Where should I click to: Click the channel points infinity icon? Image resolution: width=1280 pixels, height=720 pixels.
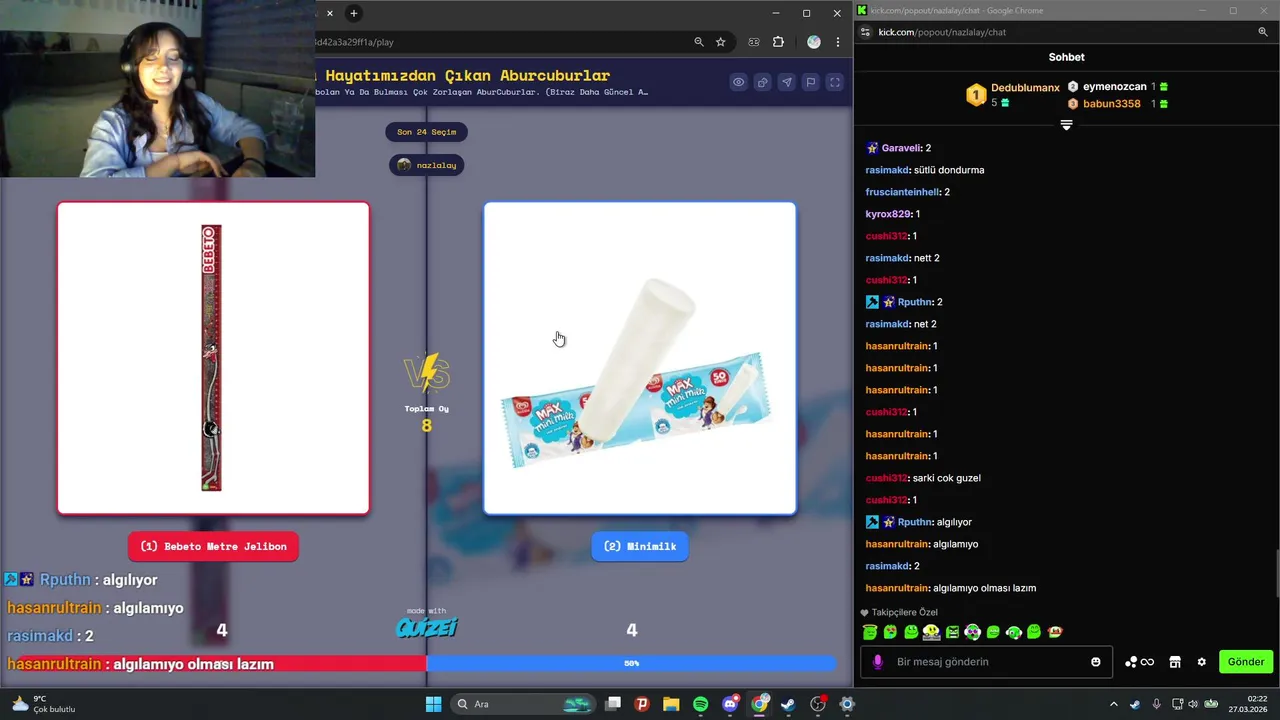[1147, 662]
